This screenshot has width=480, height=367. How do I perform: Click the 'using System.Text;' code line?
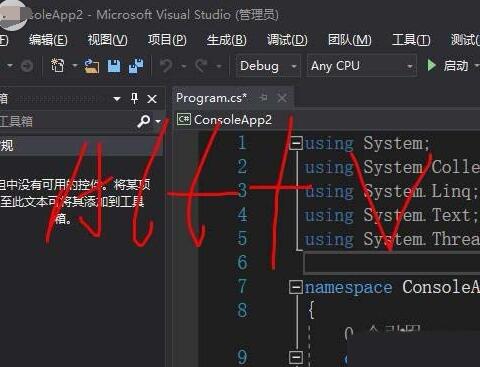click(391, 216)
